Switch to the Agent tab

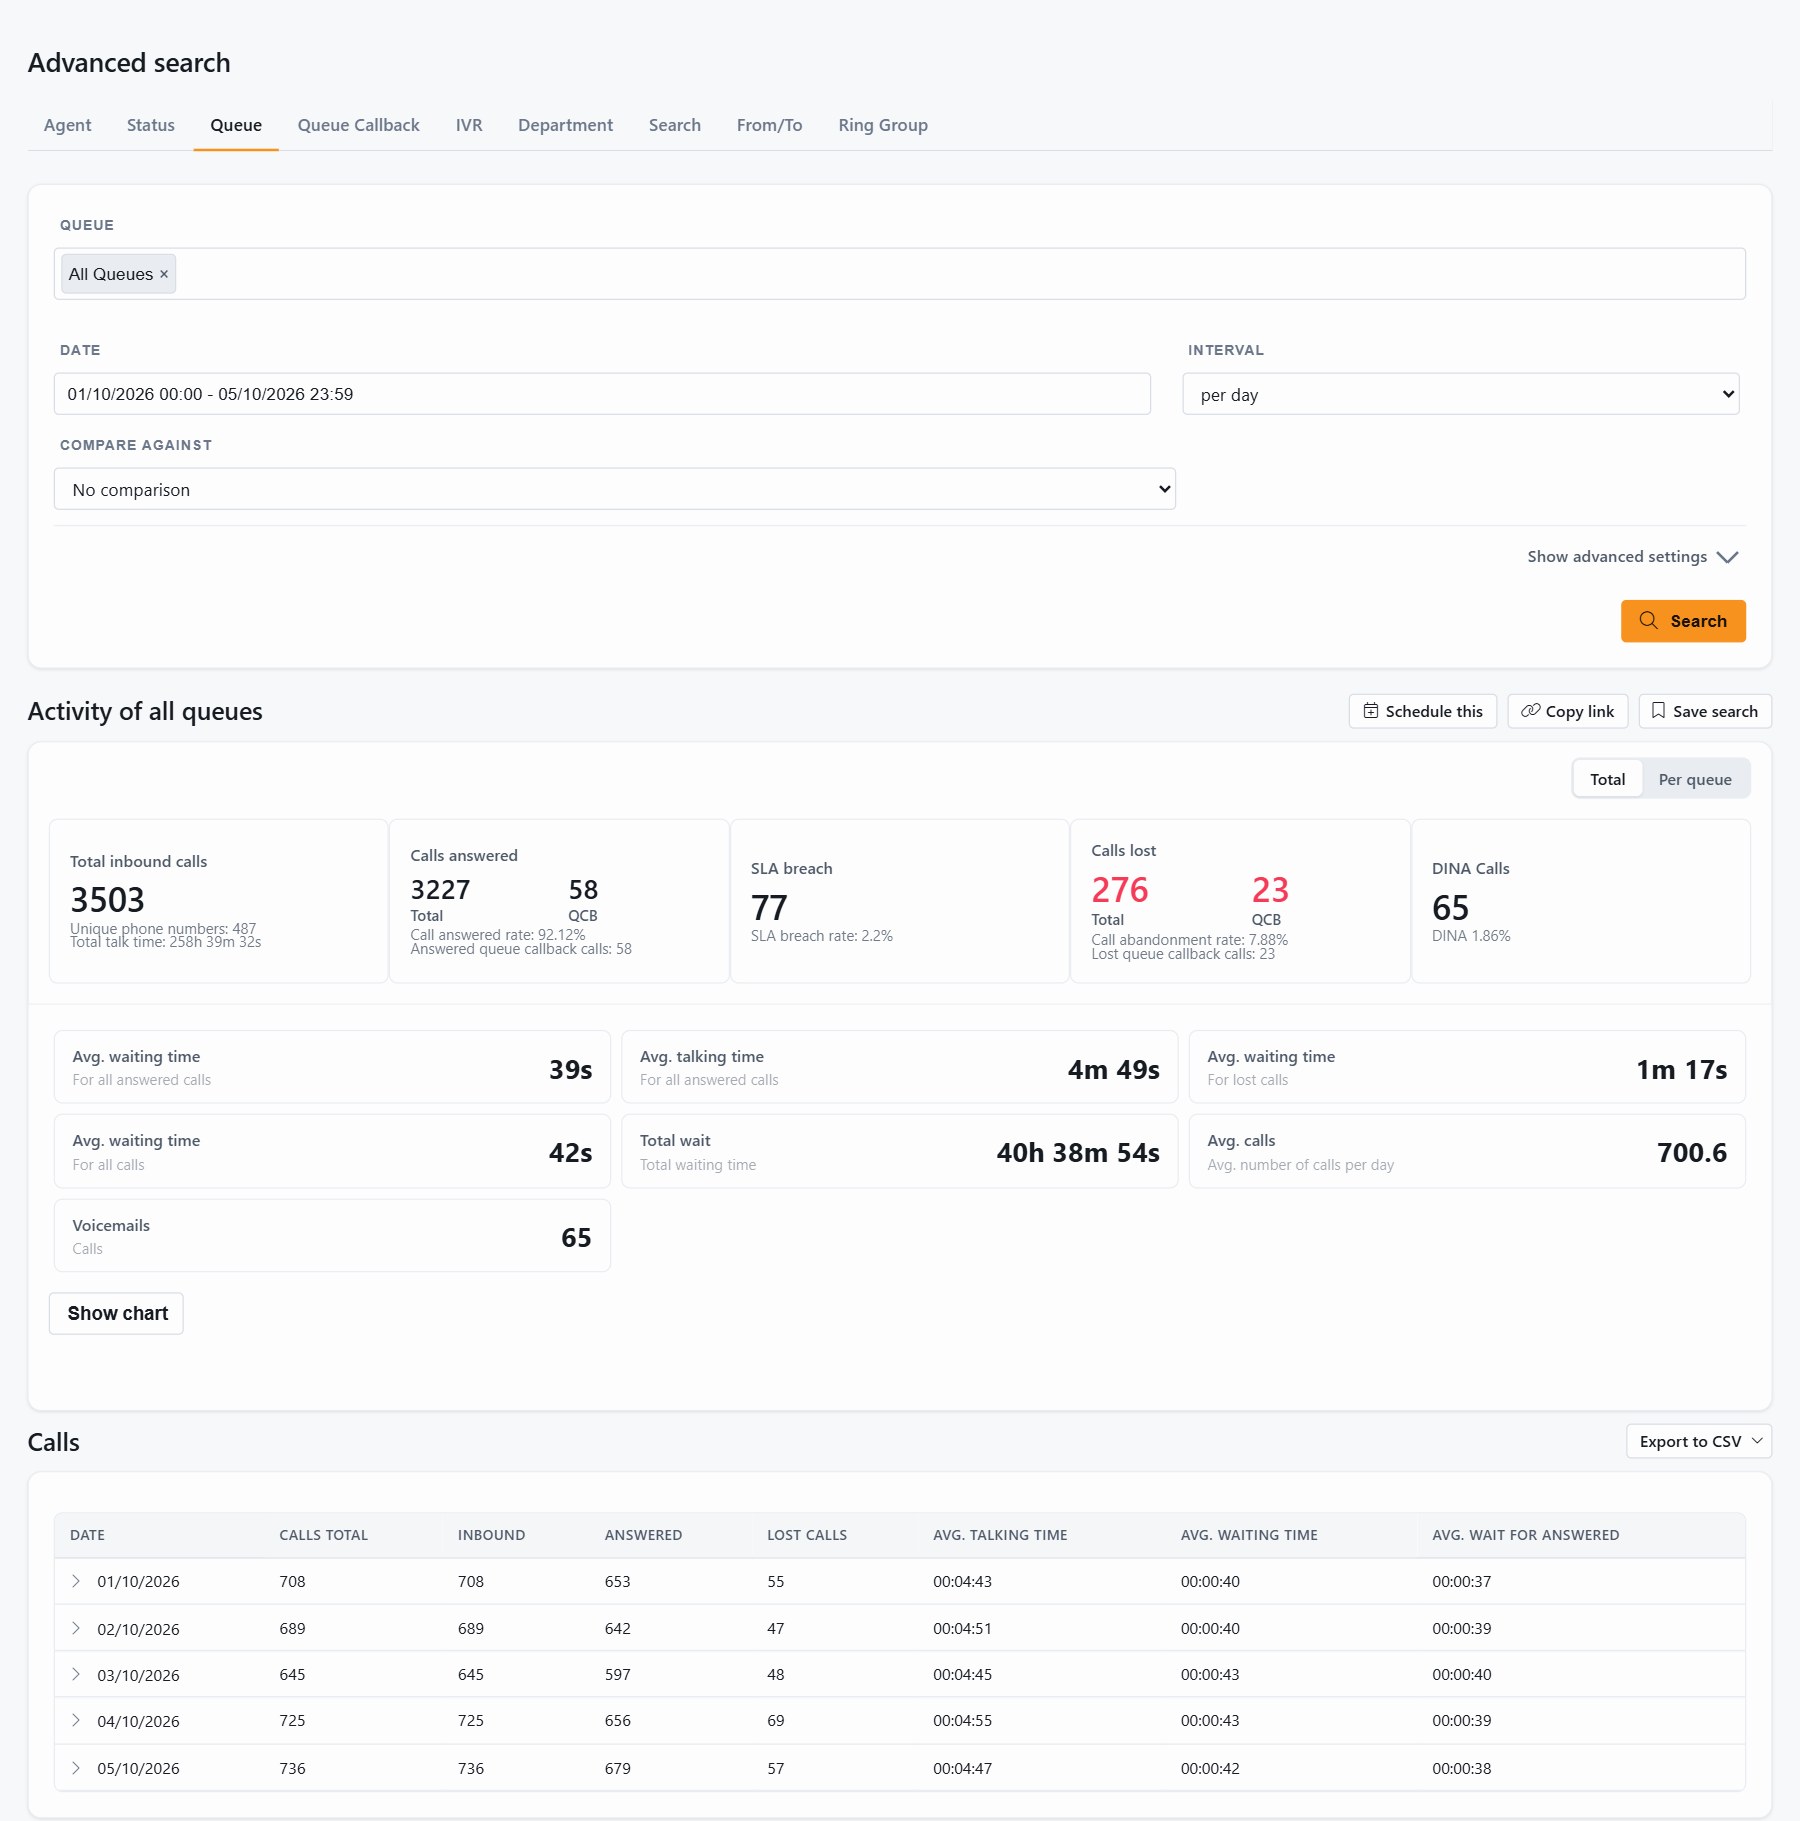point(67,125)
